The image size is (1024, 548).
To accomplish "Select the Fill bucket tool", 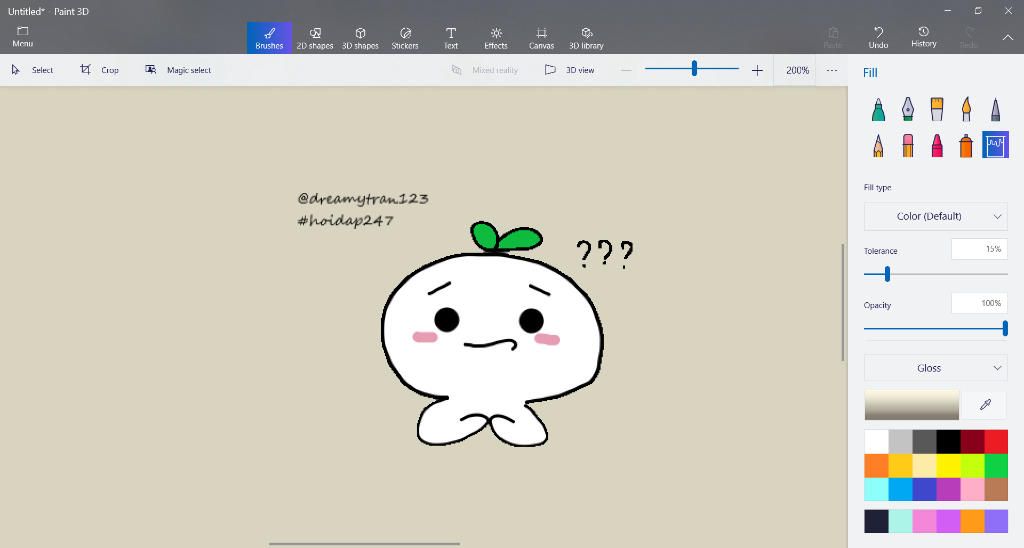I will (x=995, y=145).
